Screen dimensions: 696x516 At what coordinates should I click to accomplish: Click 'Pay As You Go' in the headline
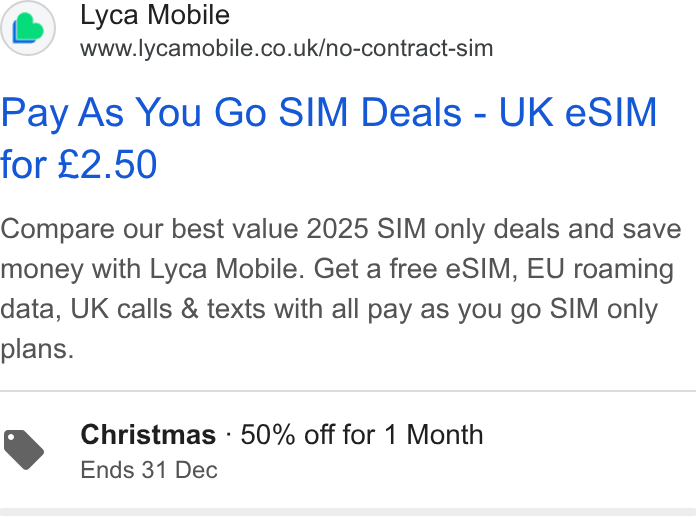pos(134,113)
